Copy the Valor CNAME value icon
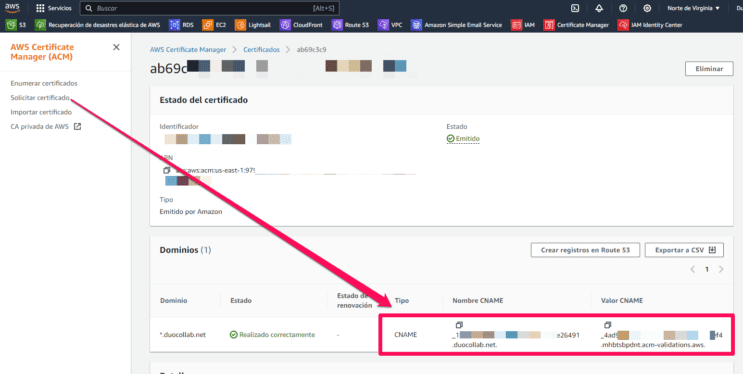 coord(607,325)
